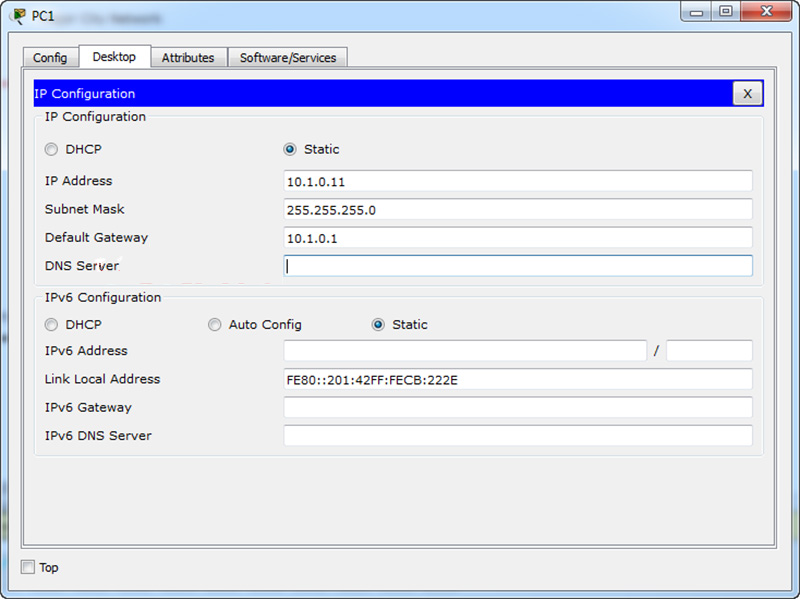Click the IPv6 prefix length field after slash

pos(709,351)
